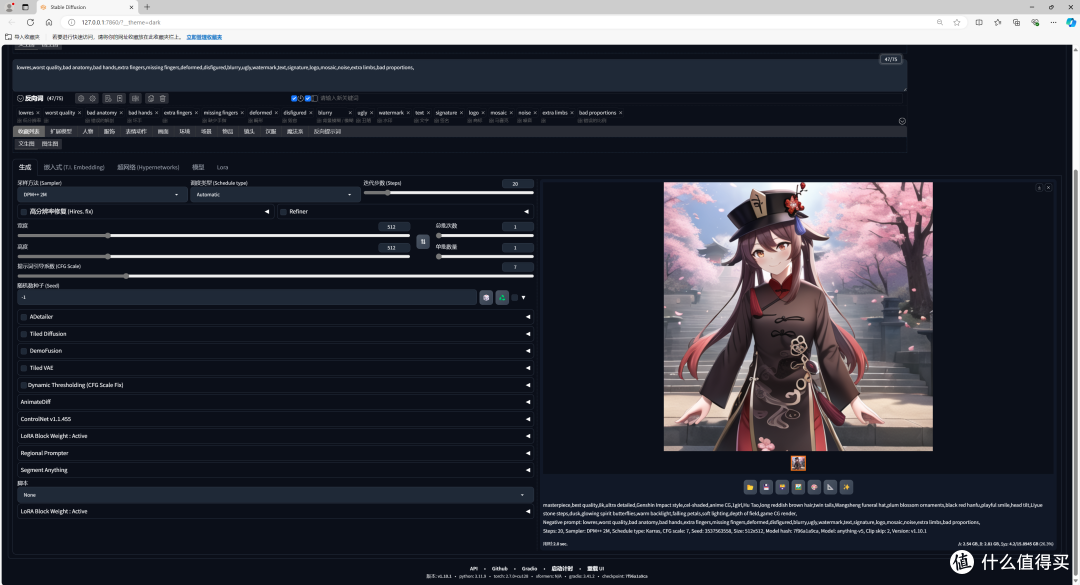
Task: Remove the 'lowres' negative tag
Action: (39, 113)
